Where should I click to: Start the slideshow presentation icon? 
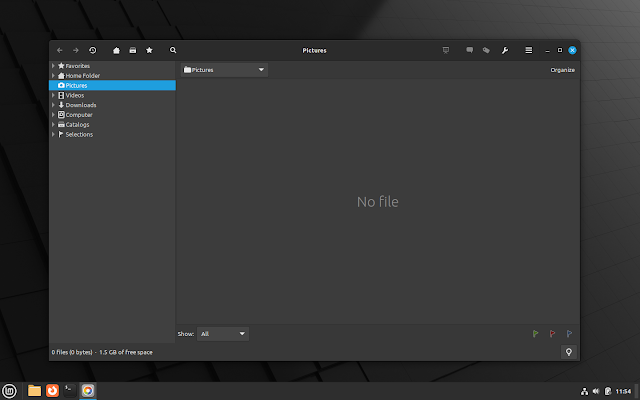[x=446, y=50]
